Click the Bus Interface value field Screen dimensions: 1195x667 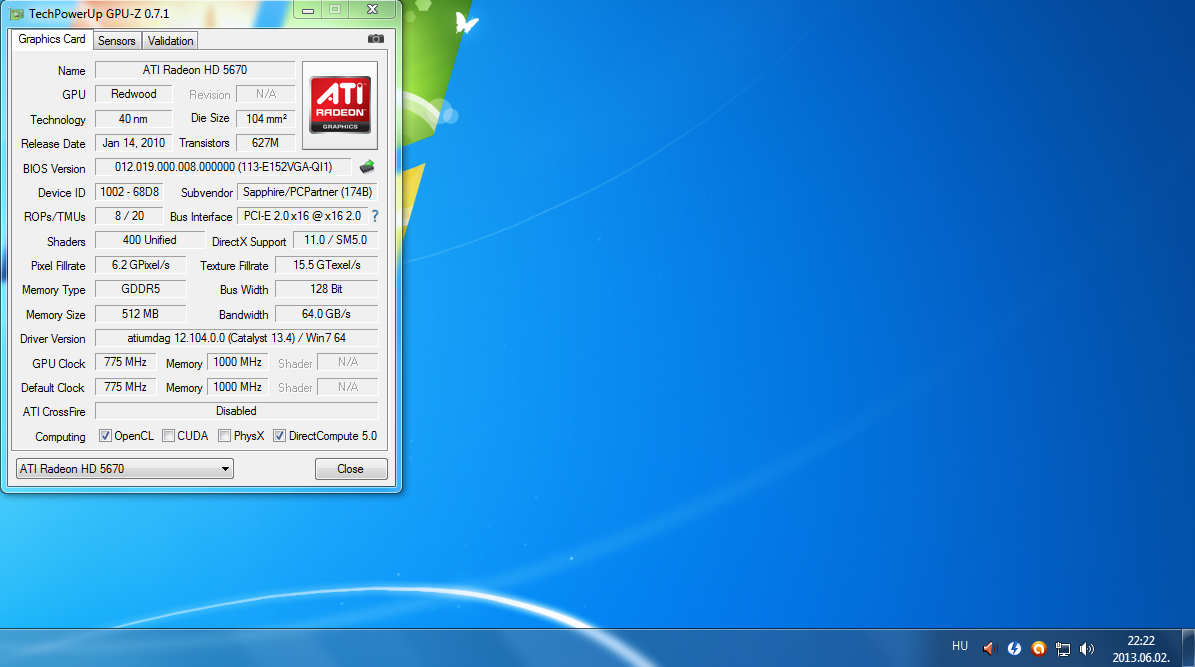click(x=303, y=216)
